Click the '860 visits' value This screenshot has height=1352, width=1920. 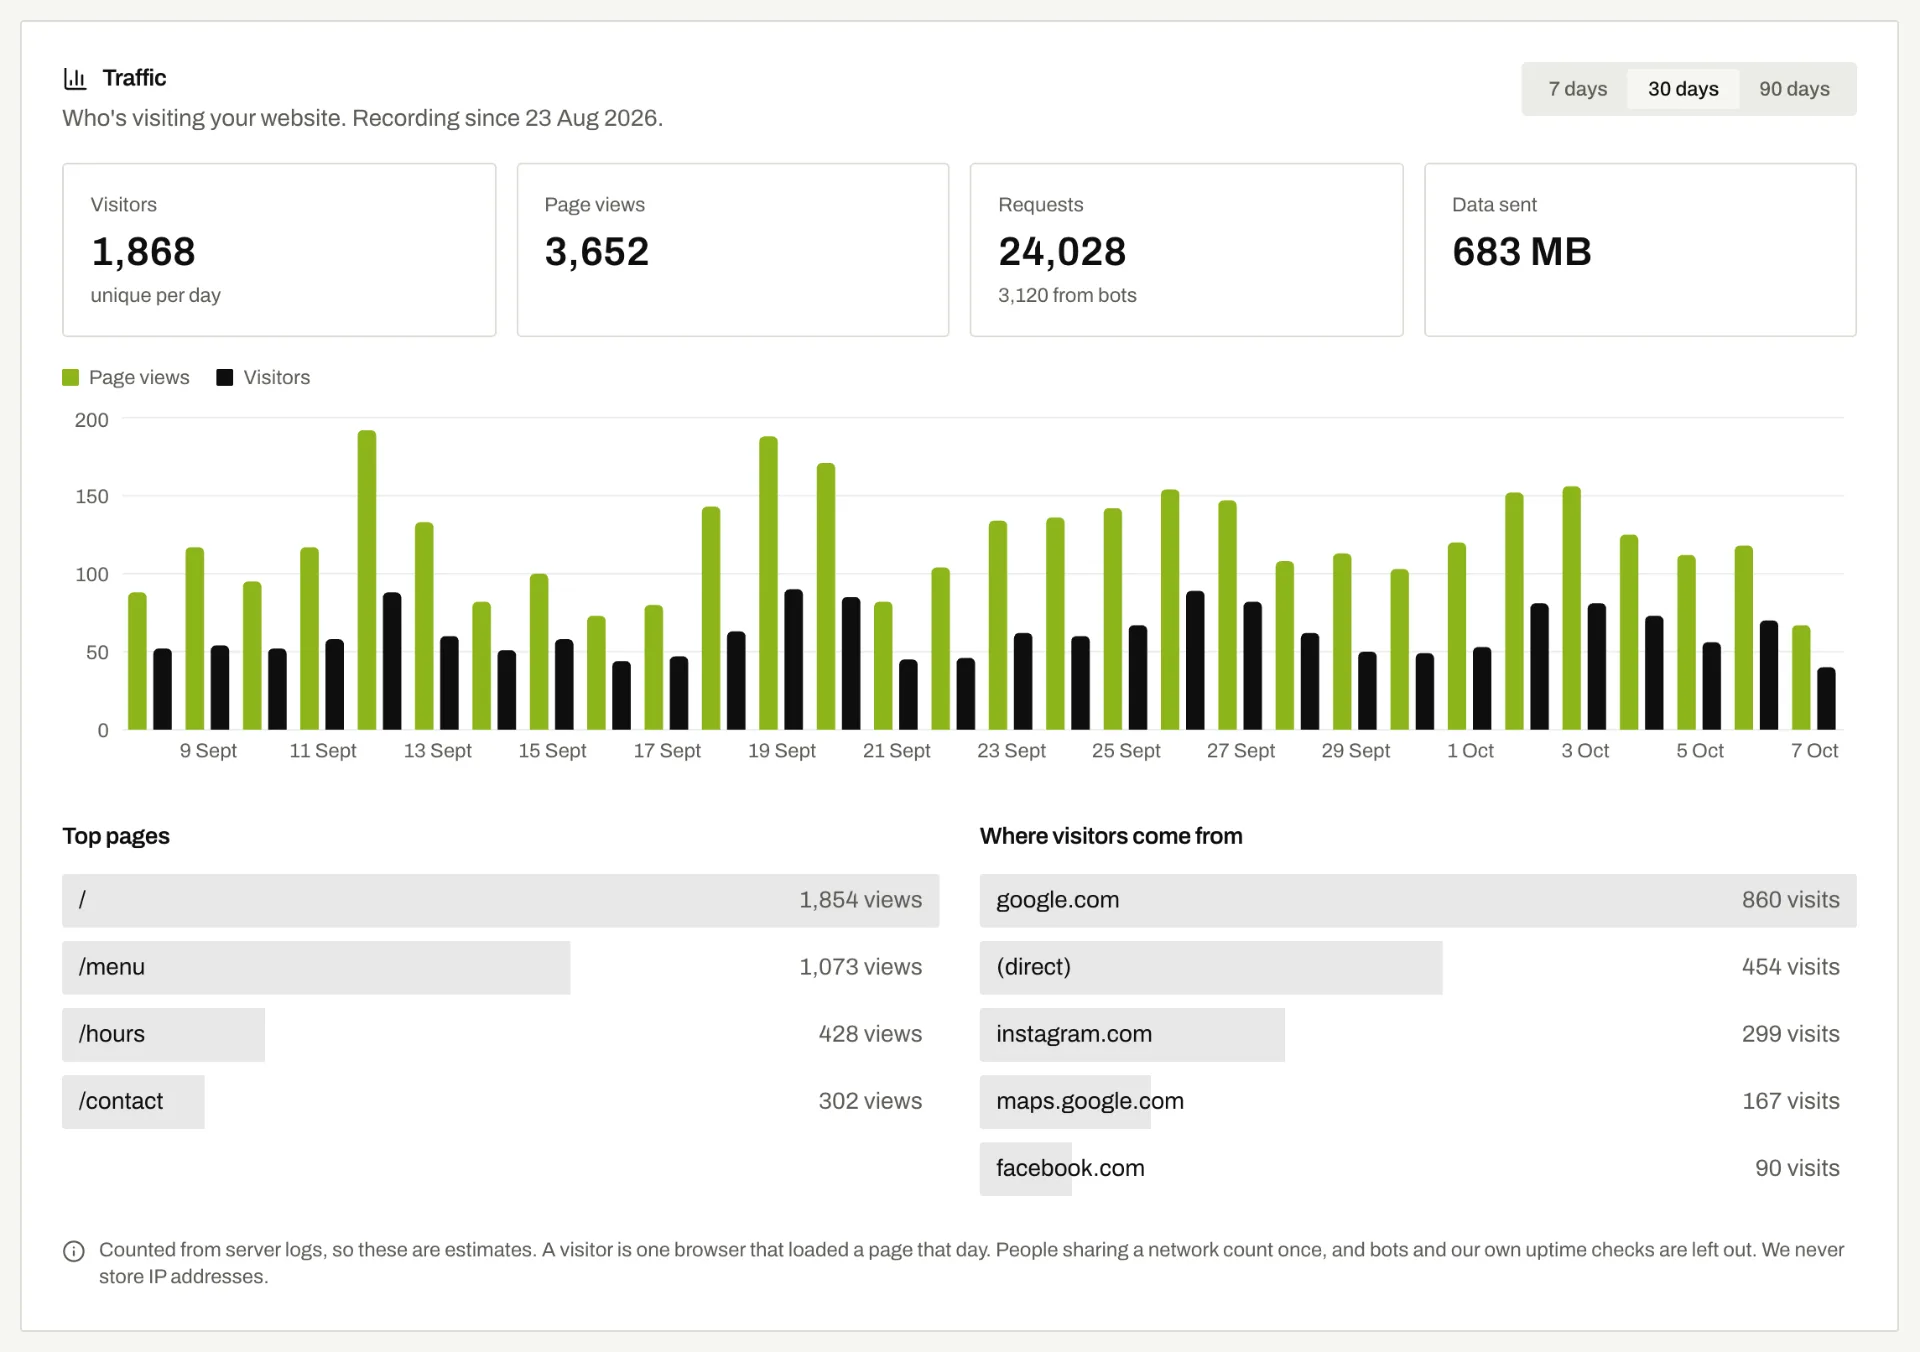pos(1790,900)
